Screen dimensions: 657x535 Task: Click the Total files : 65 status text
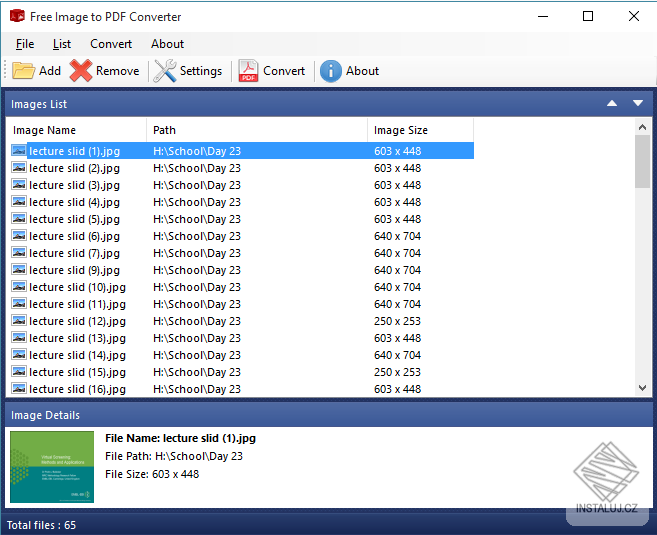[41, 525]
